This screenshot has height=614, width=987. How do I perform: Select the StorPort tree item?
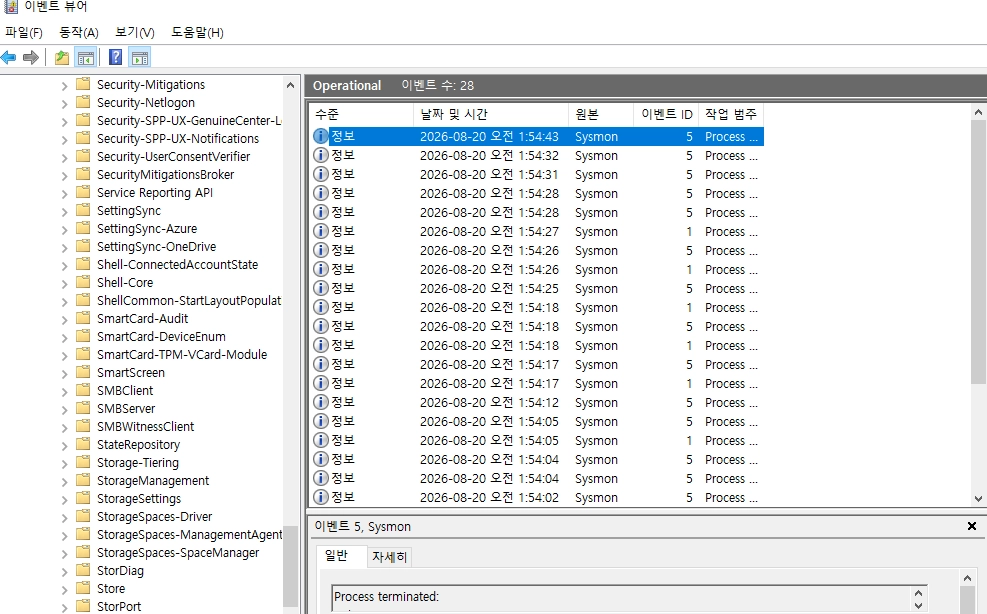[119, 606]
